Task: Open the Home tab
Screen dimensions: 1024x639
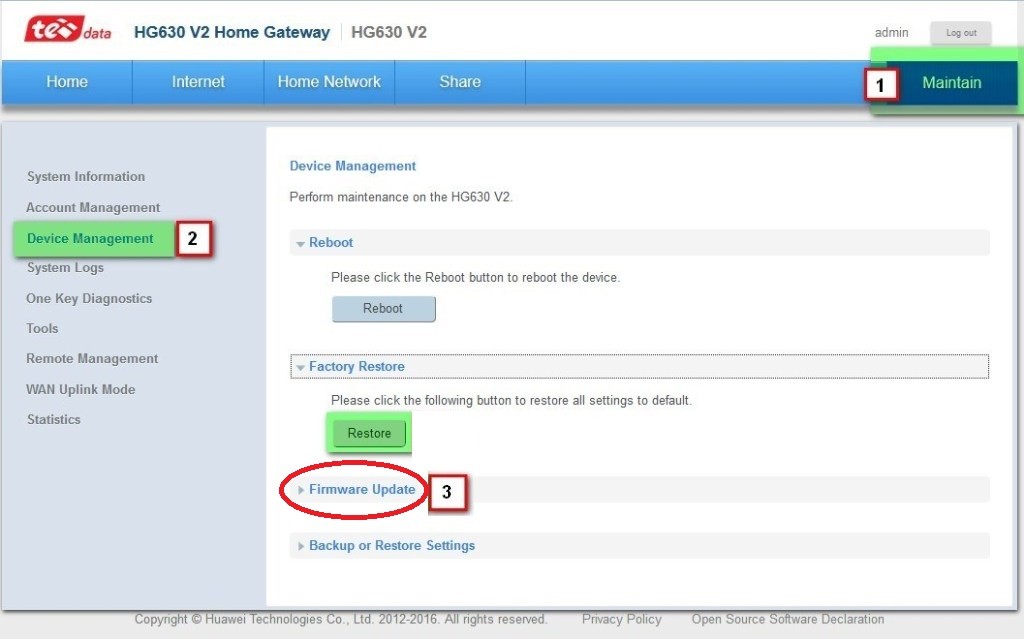Action: (x=67, y=82)
